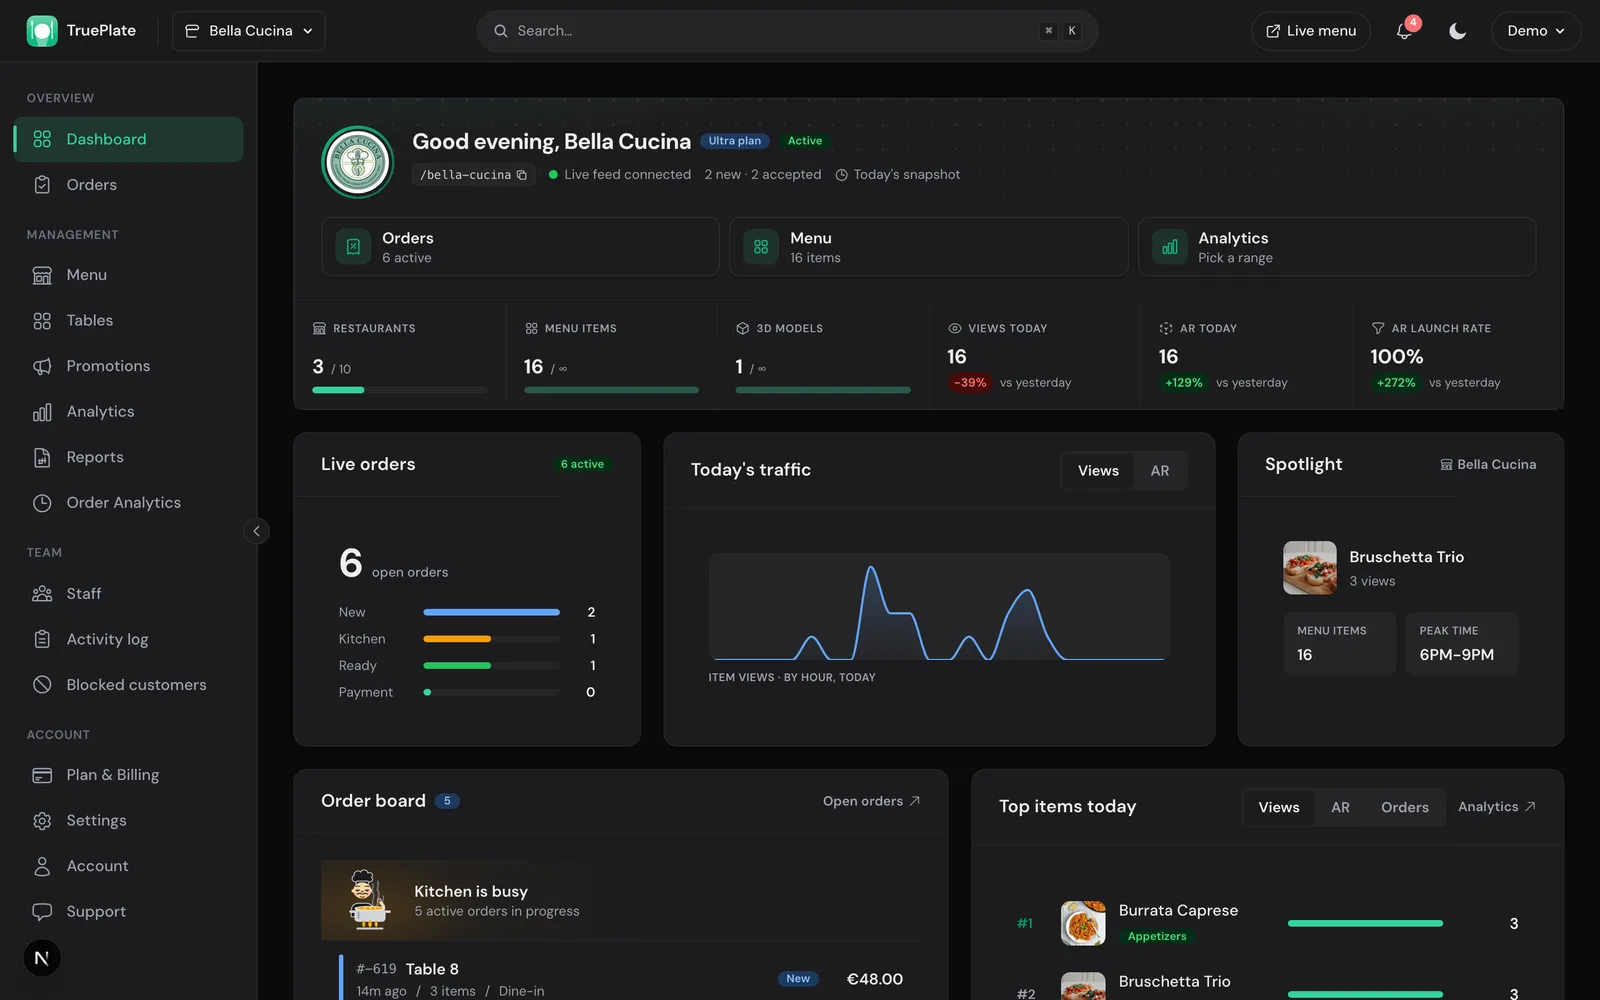Switch Today's traffic to Views tab
Screen dimensions: 1600x1000
(1098, 471)
